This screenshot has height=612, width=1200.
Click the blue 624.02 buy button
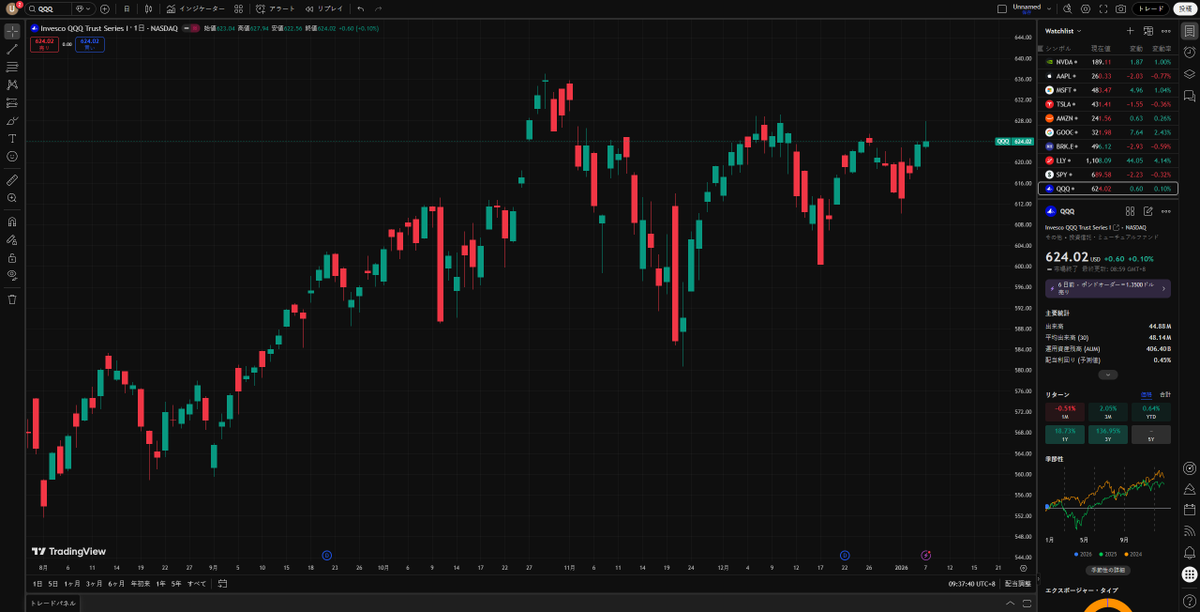coord(90,44)
